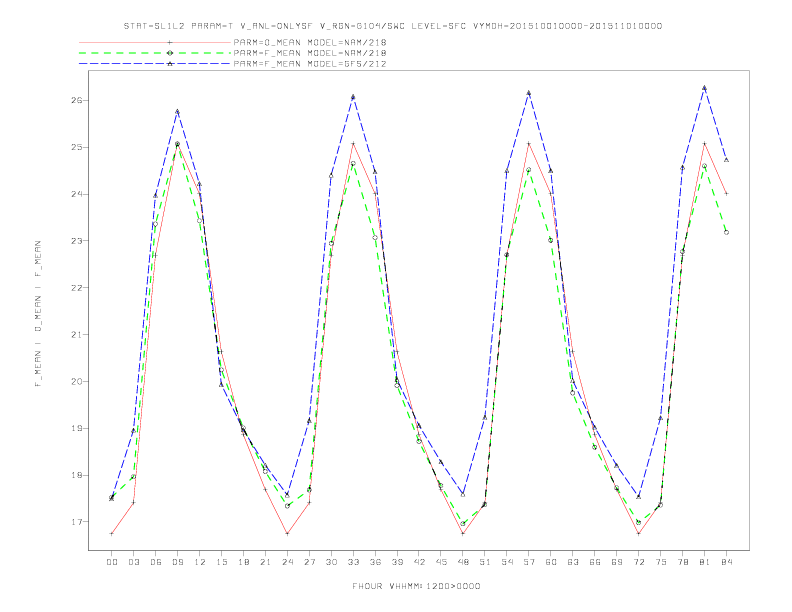This screenshot has width=792, height=612.
Task: Click x-axis forecast hour label 15
Action: 221,562
